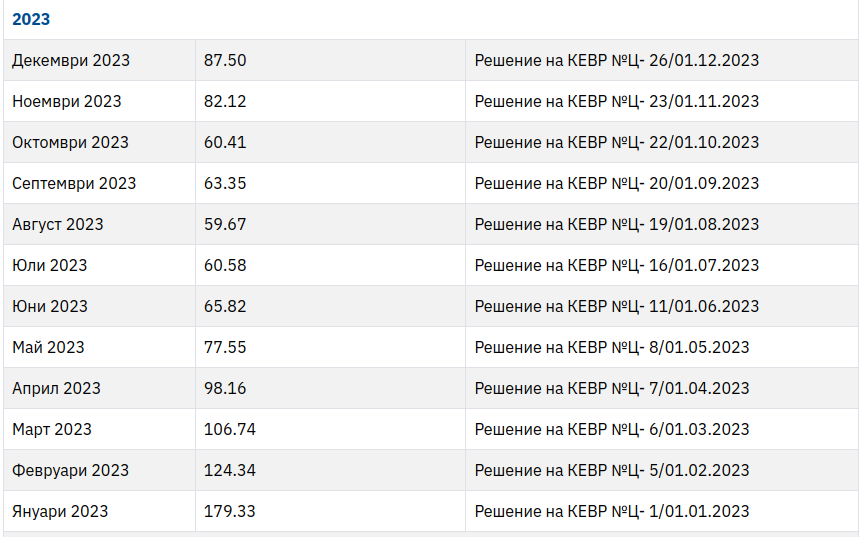Viewport: 861px width, 537px height.
Task: Open Решение на КЕВР №Ц- 19/01.08.2023
Action: 616,224
